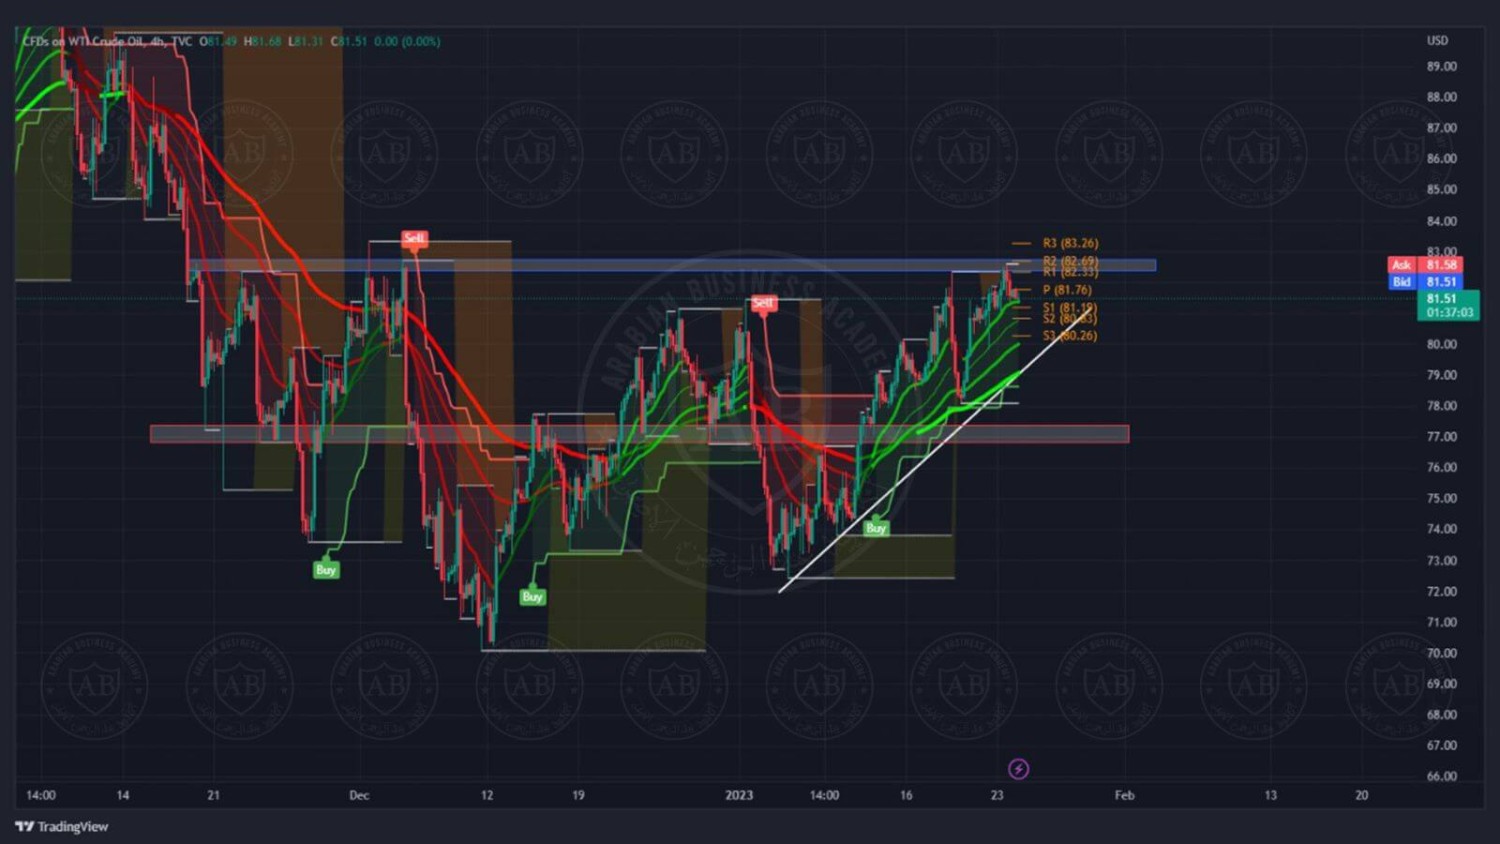
Task: Select the P (81.76) pivot label
Action: (1067, 290)
